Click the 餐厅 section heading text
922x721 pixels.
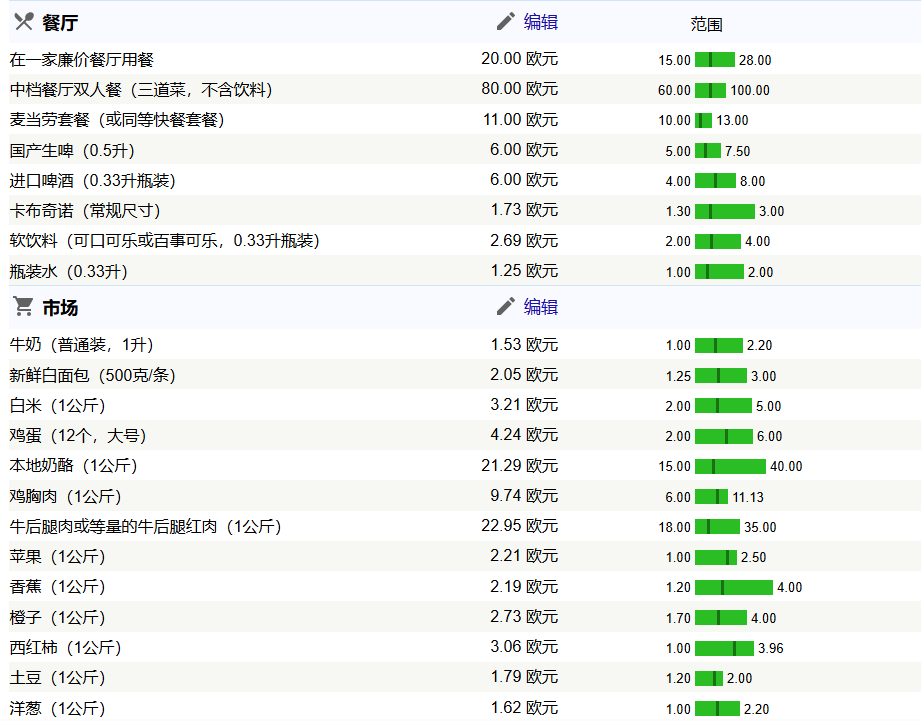coord(60,23)
